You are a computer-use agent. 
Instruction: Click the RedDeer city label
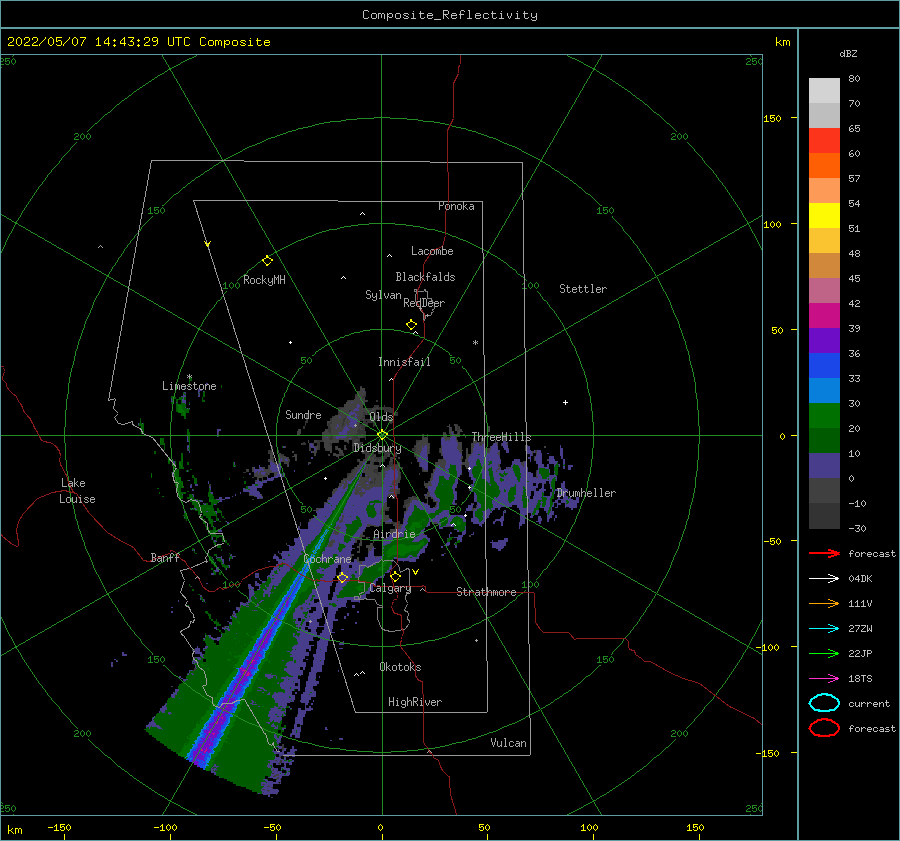point(424,303)
